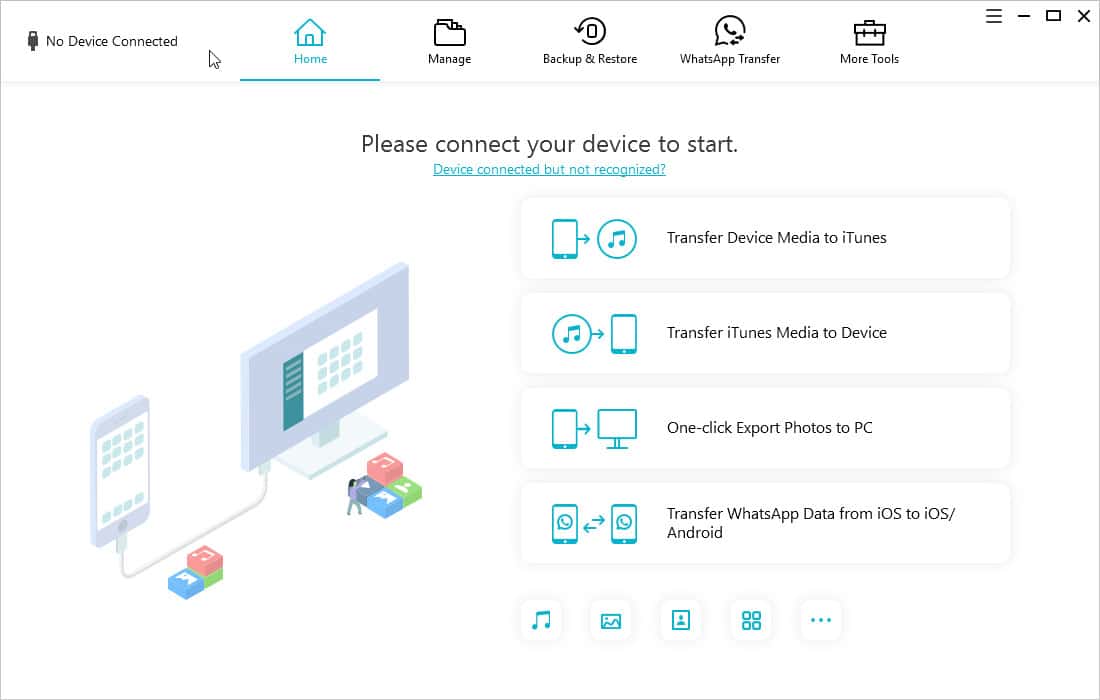Start Transfer WhatsApp Data from iOS
This screenshot has height=700, width=1100.
tap(810, 523)
